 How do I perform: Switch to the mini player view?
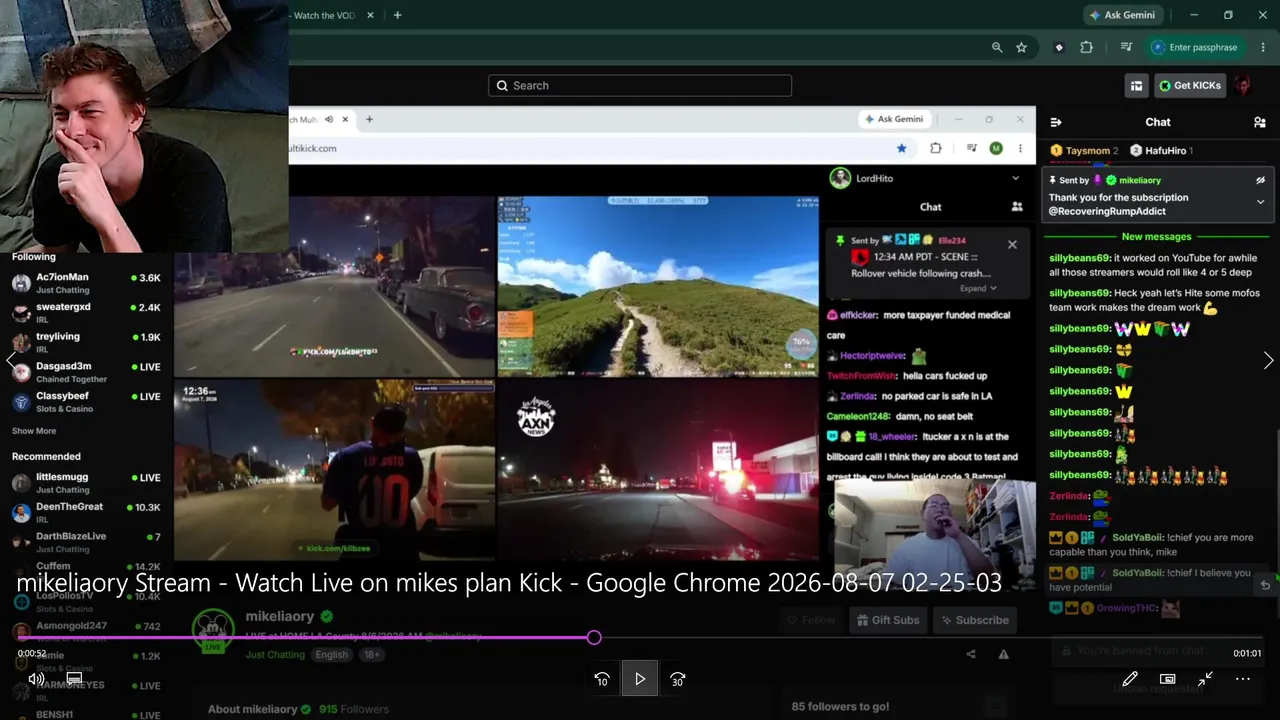point(1167,679)
